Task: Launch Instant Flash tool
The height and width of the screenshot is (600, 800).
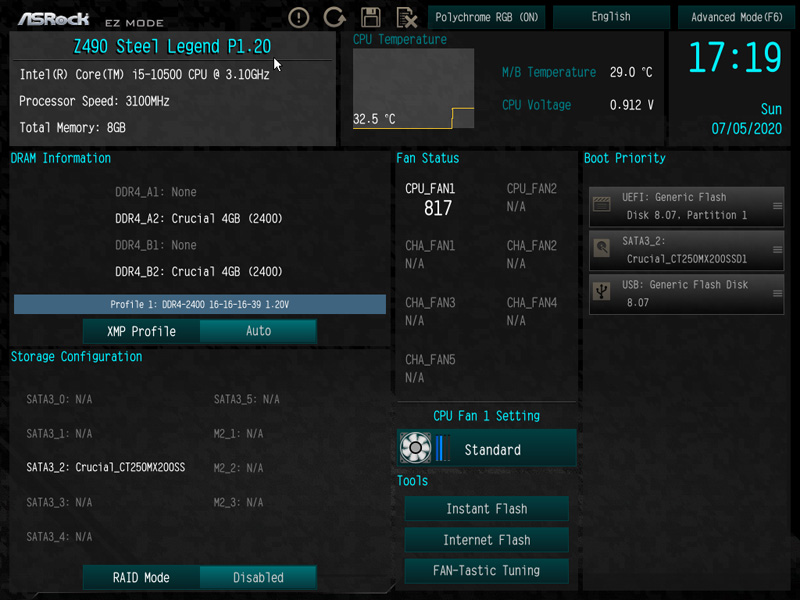Action: (486, 509)
